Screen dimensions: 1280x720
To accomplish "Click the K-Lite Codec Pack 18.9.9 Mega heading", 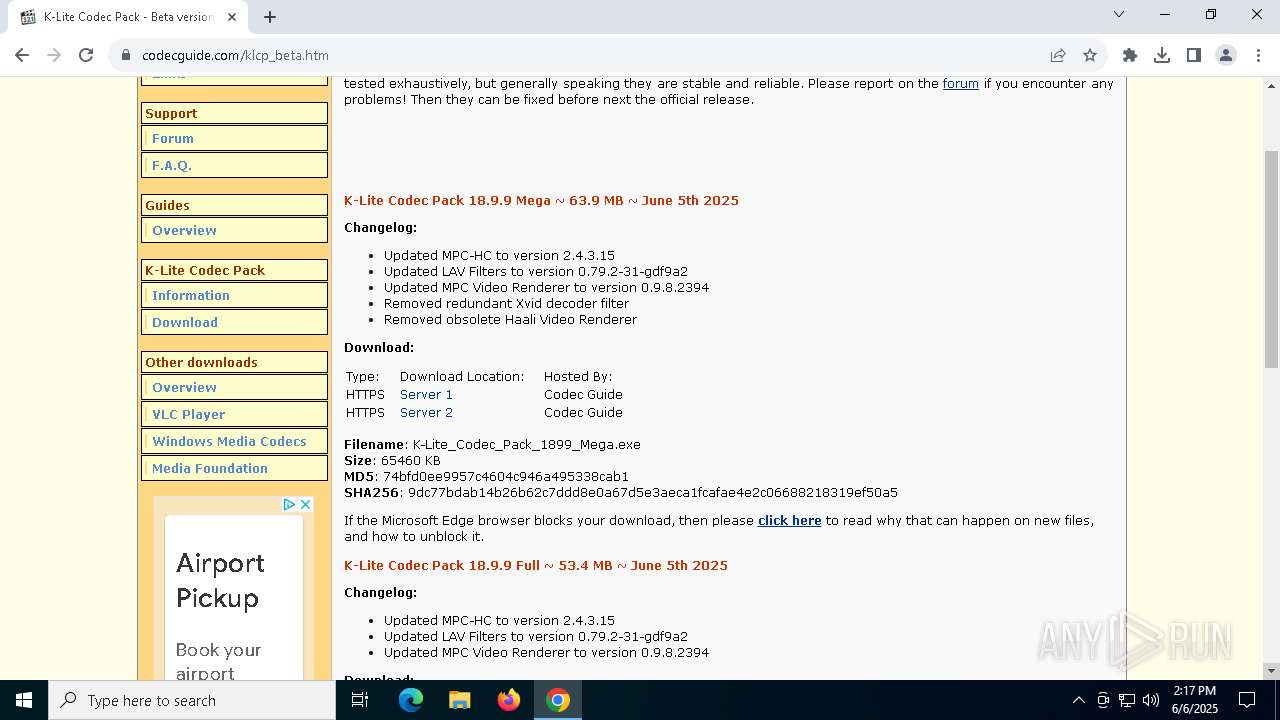I will click(541, 200).
